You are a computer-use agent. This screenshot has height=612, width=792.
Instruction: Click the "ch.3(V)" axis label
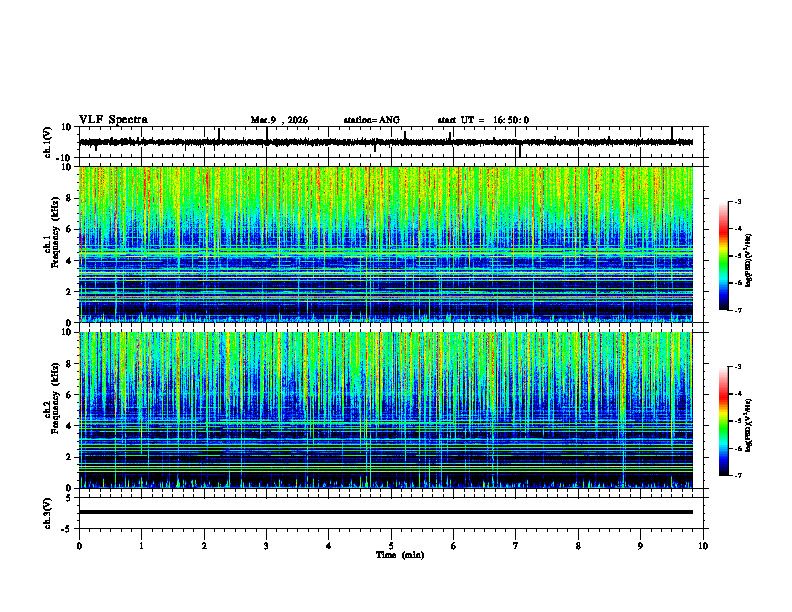click(x=48, y=514)
